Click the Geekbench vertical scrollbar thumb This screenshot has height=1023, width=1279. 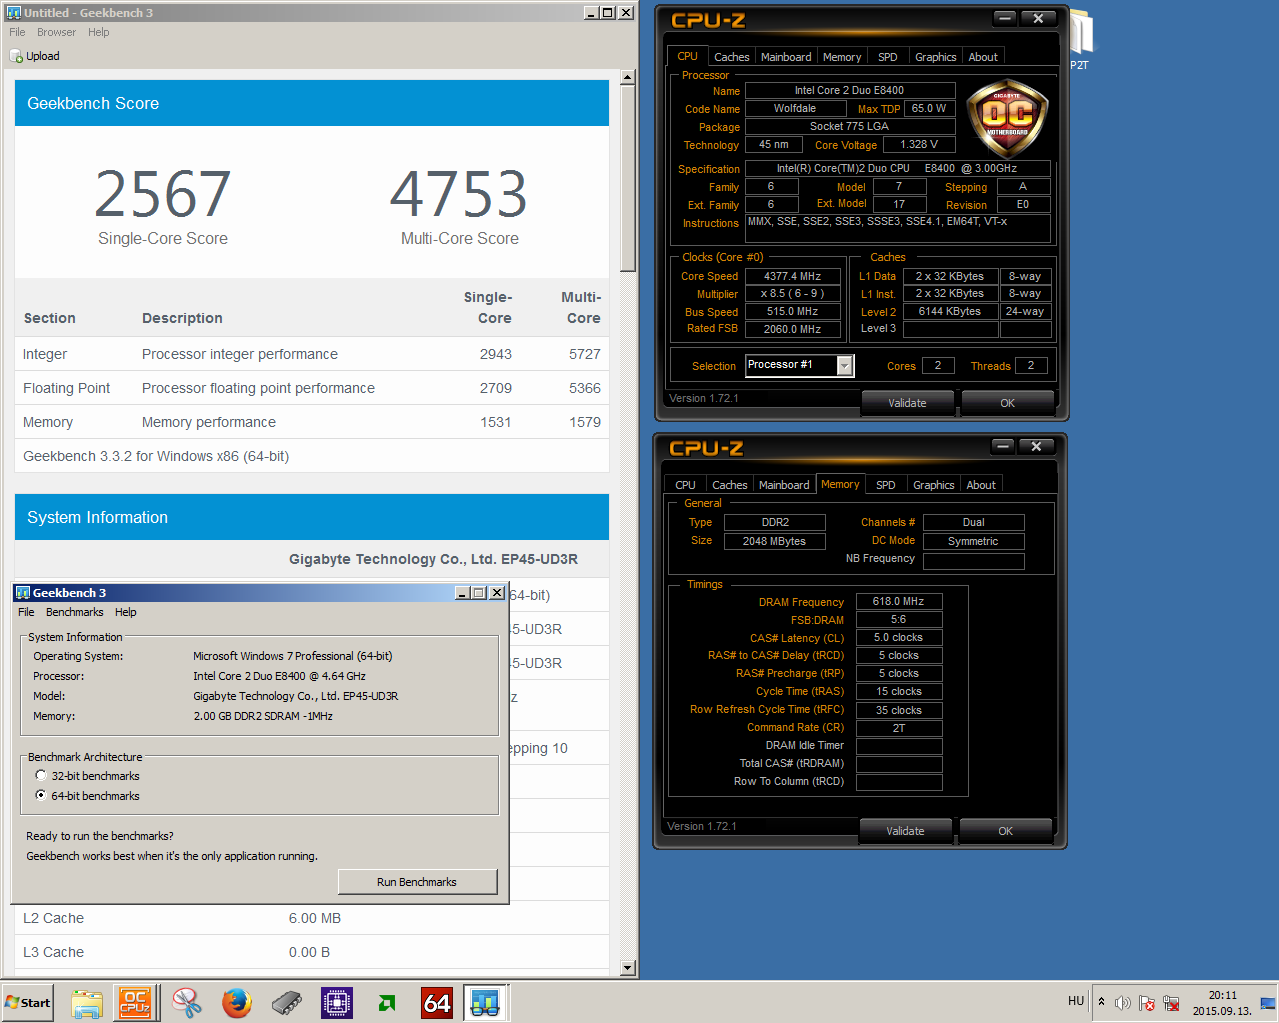click(x=628, y=179)
